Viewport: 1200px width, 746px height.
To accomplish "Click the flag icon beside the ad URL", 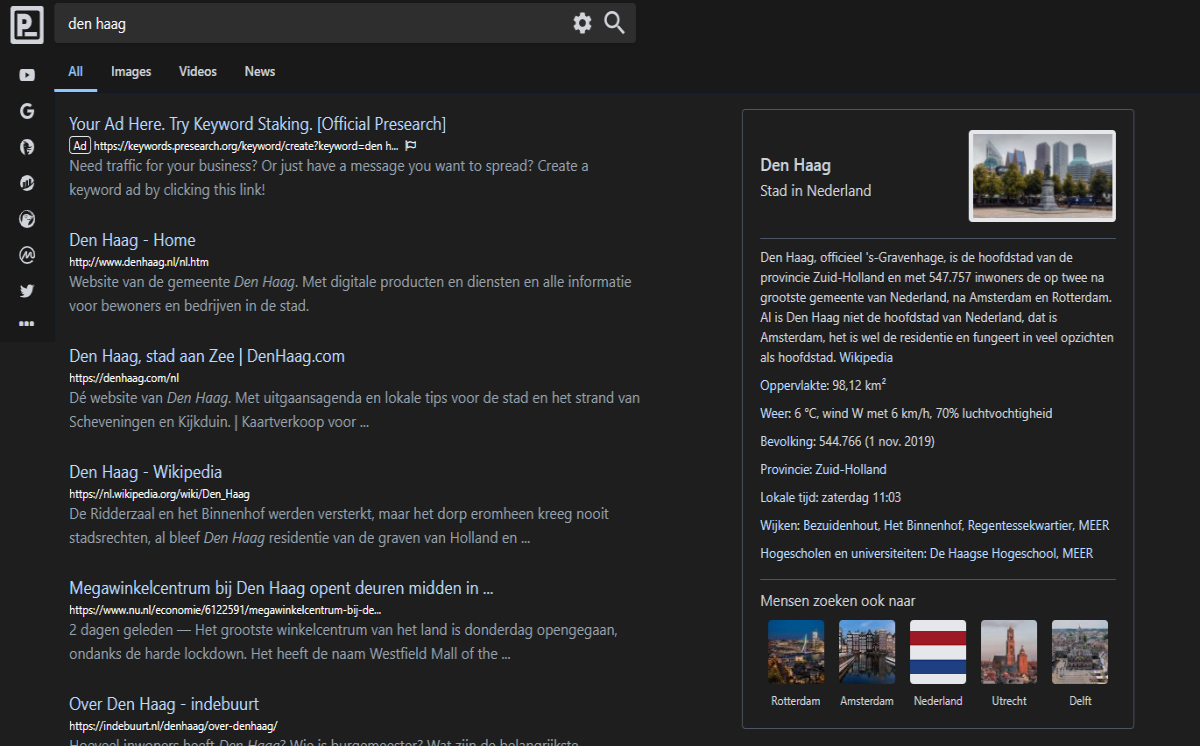I will click(410, 146).
